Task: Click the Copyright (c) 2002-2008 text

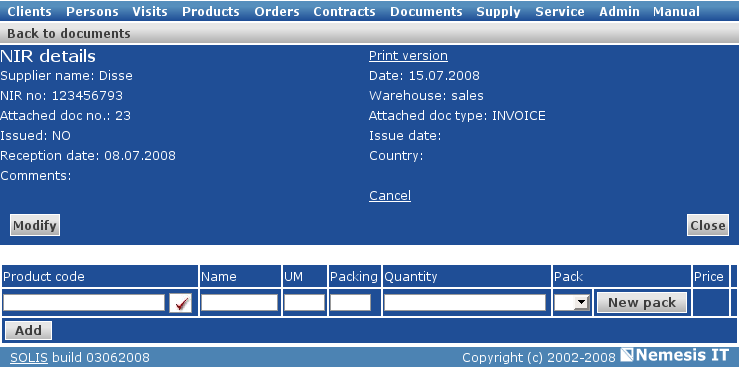Action: (x=538, y=358)
